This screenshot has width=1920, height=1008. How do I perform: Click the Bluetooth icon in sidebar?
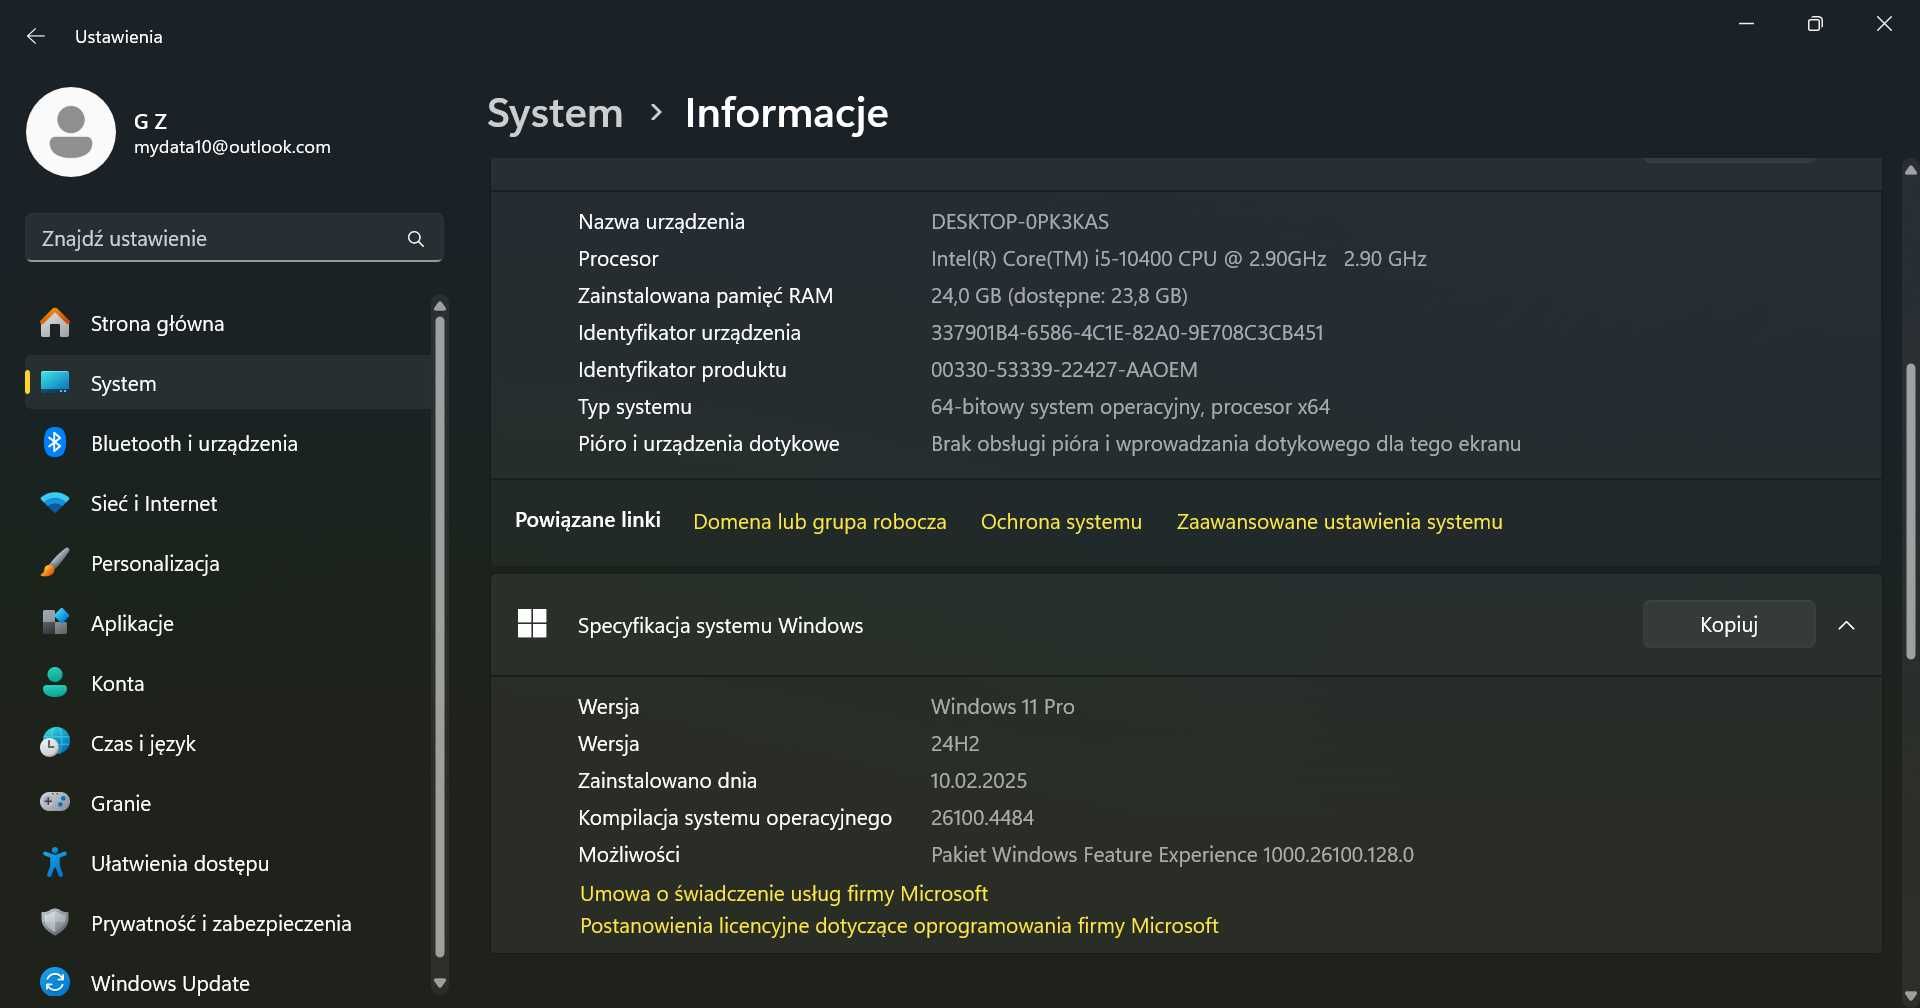pyautogui.click(x=55, y=442)
